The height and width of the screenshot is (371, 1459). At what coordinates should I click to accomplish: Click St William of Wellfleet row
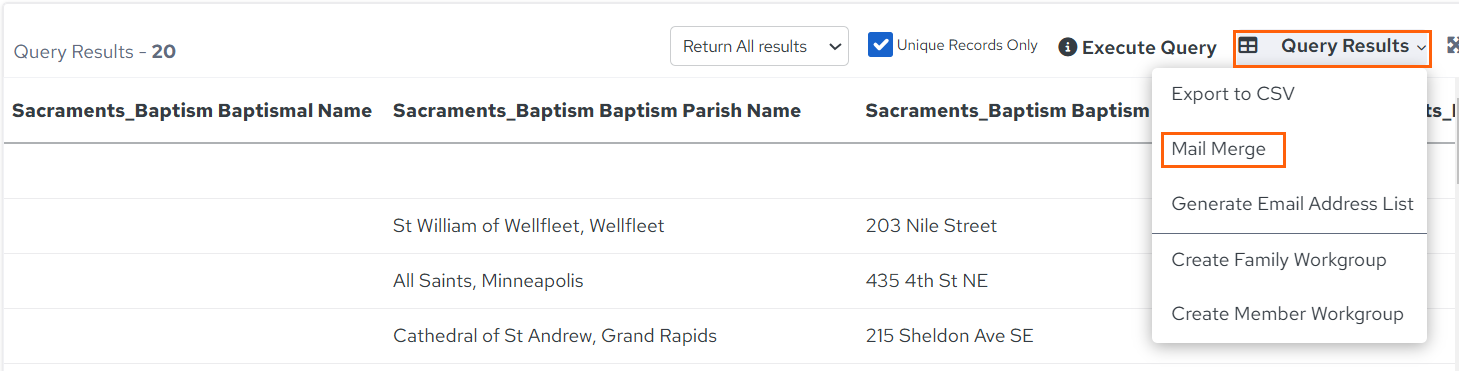[x=528, y=226]
